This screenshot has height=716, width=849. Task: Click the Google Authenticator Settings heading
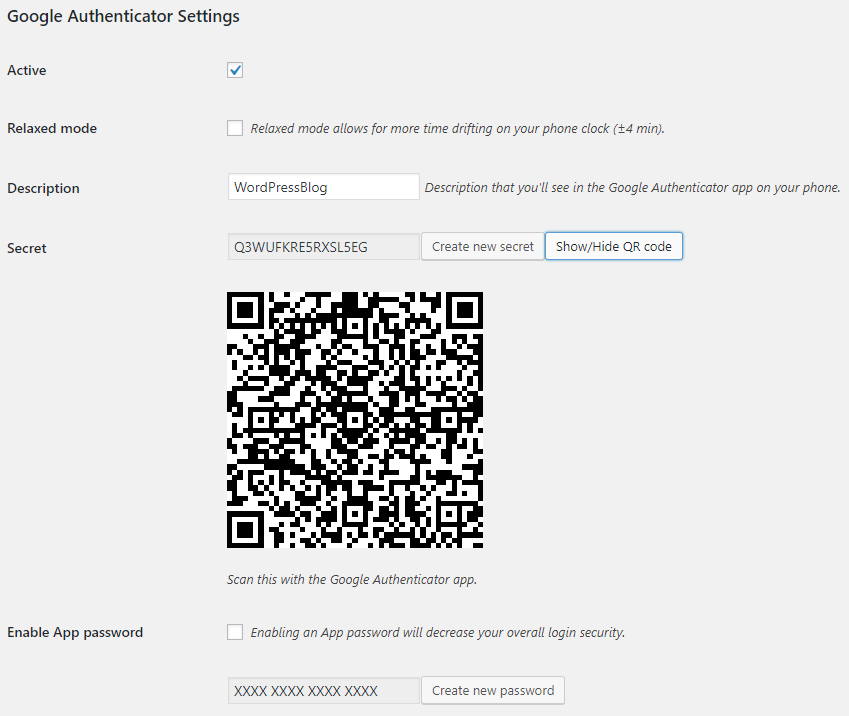123,17
